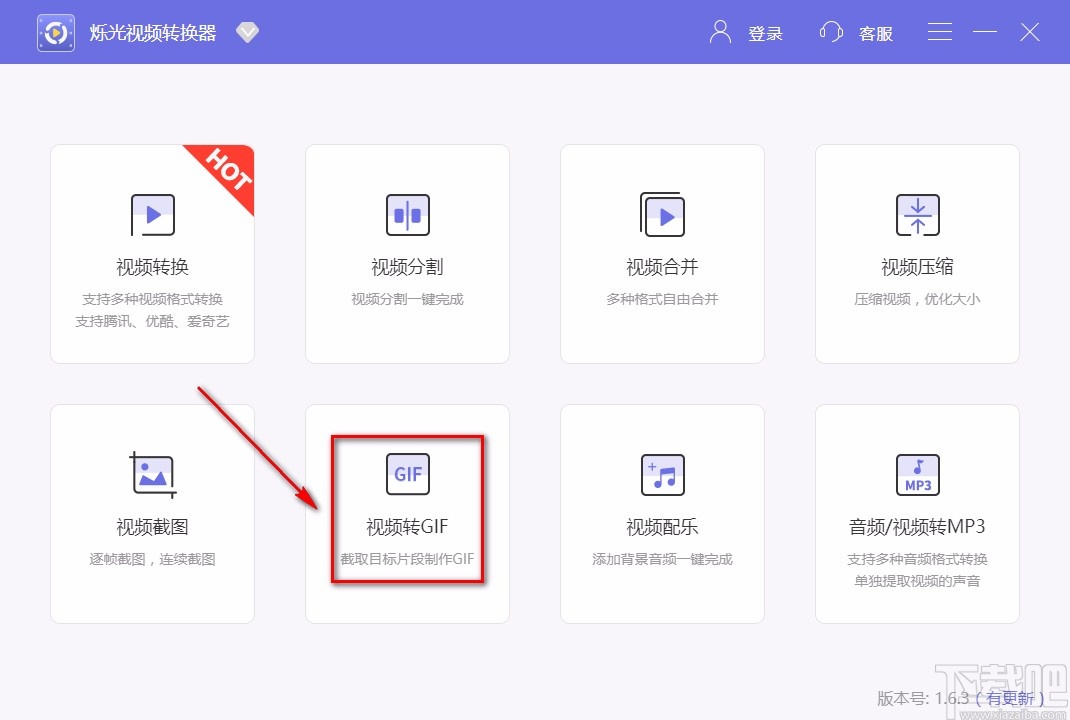Open the hamburger menu in the title bar

click(x=939, y=31)
